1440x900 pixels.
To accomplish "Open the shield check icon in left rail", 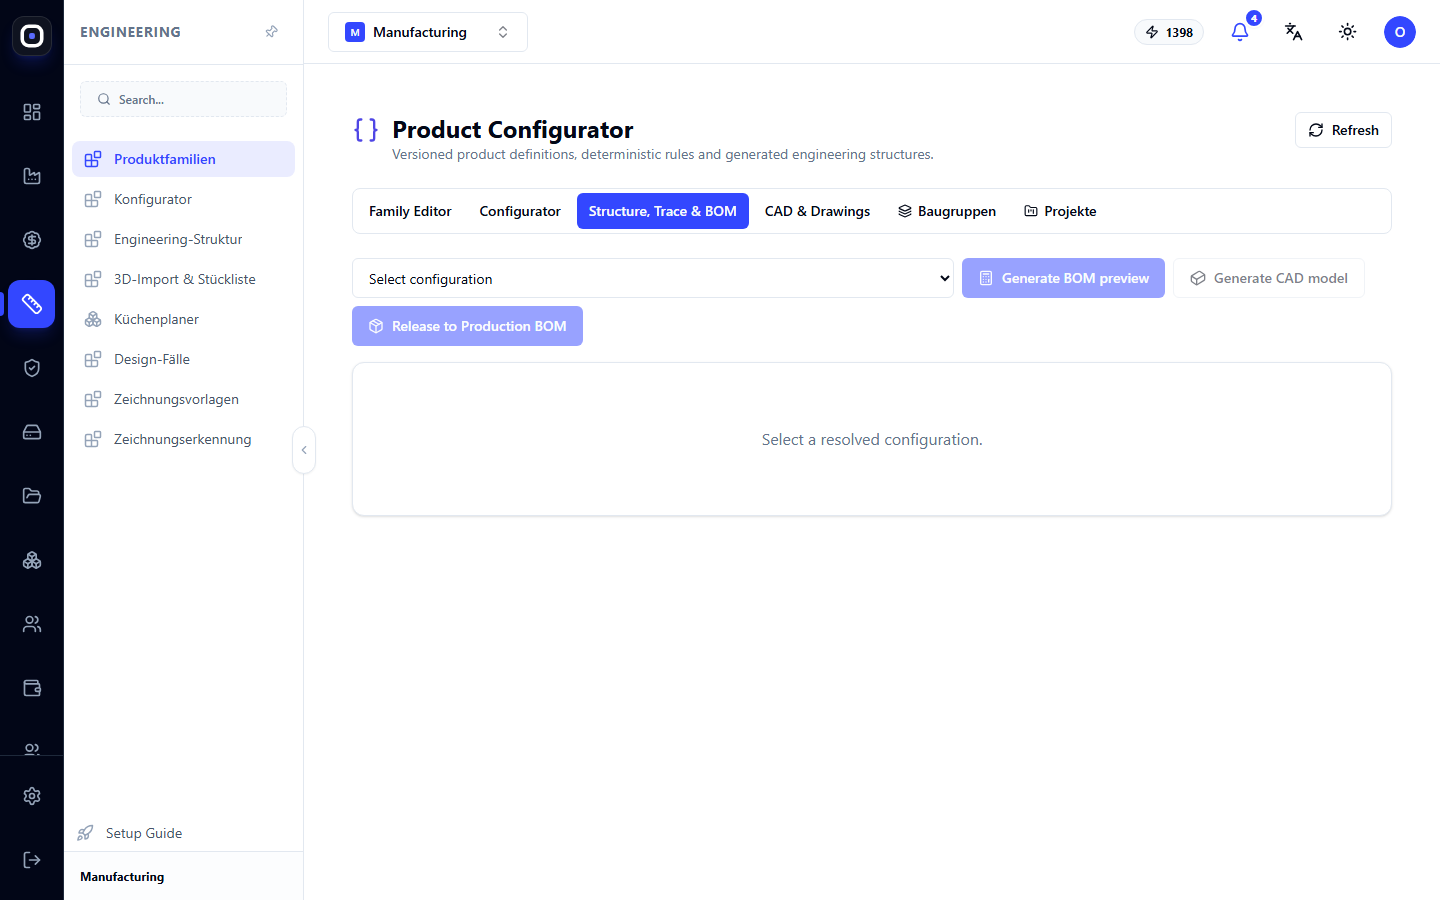I will pos(32,368).
